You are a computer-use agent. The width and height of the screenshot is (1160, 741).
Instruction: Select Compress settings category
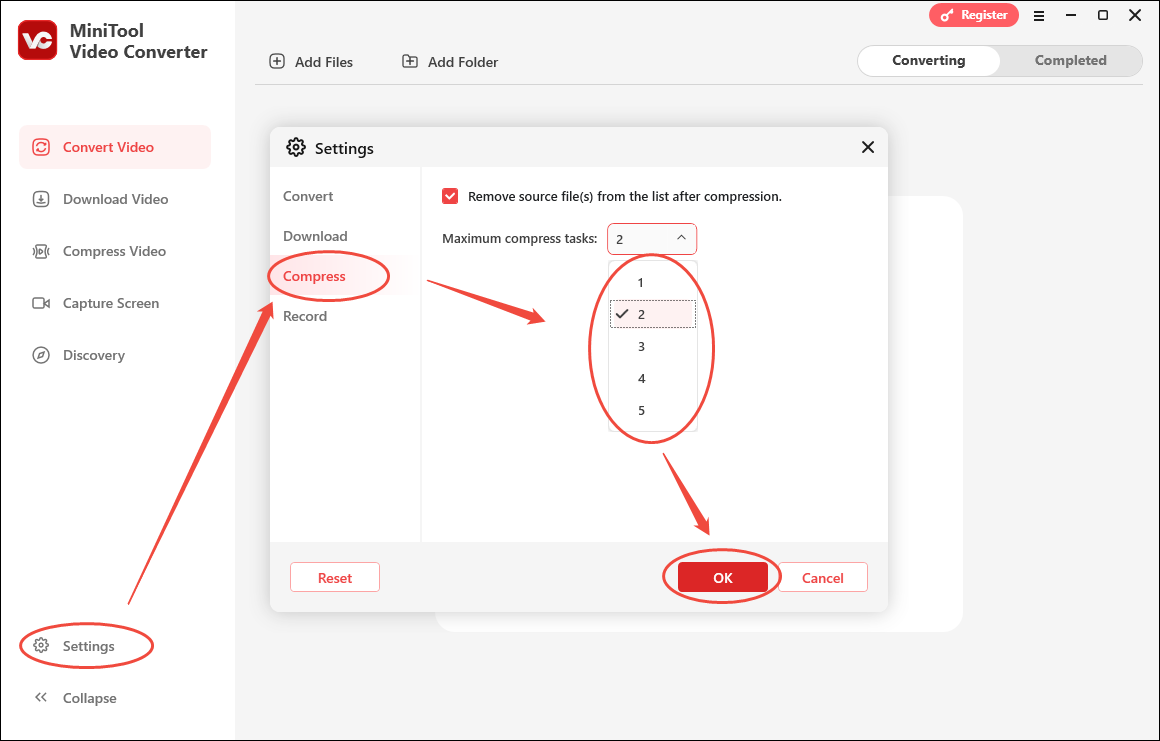(x=345, y=276)
